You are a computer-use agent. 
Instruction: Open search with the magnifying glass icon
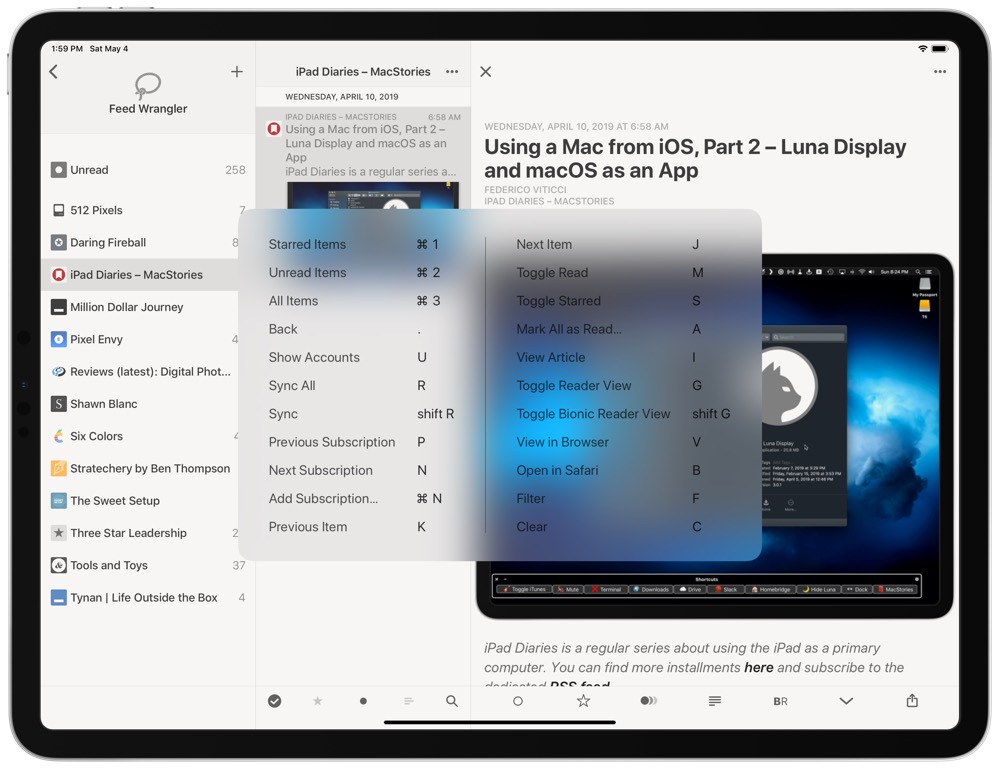[x=452, y=701]
